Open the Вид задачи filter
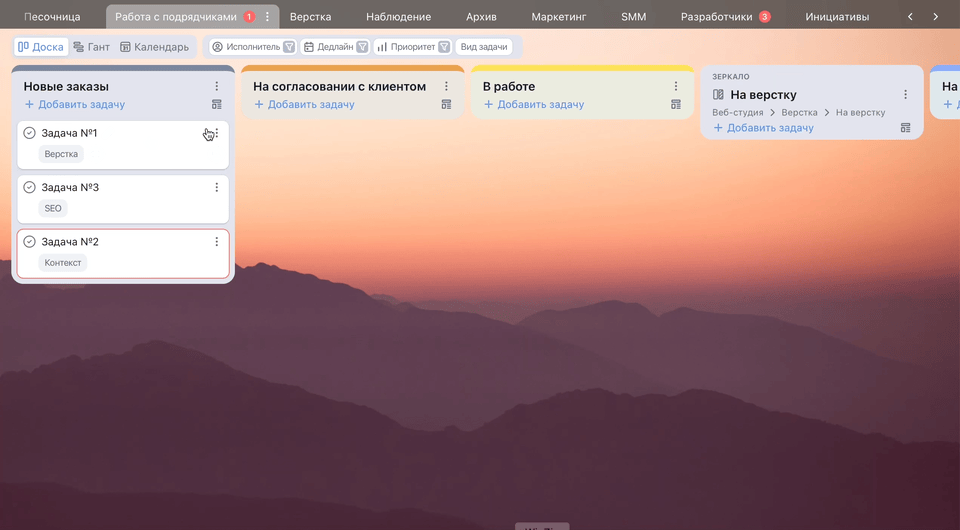Viewport: 960px width, 530px height. 484,47
